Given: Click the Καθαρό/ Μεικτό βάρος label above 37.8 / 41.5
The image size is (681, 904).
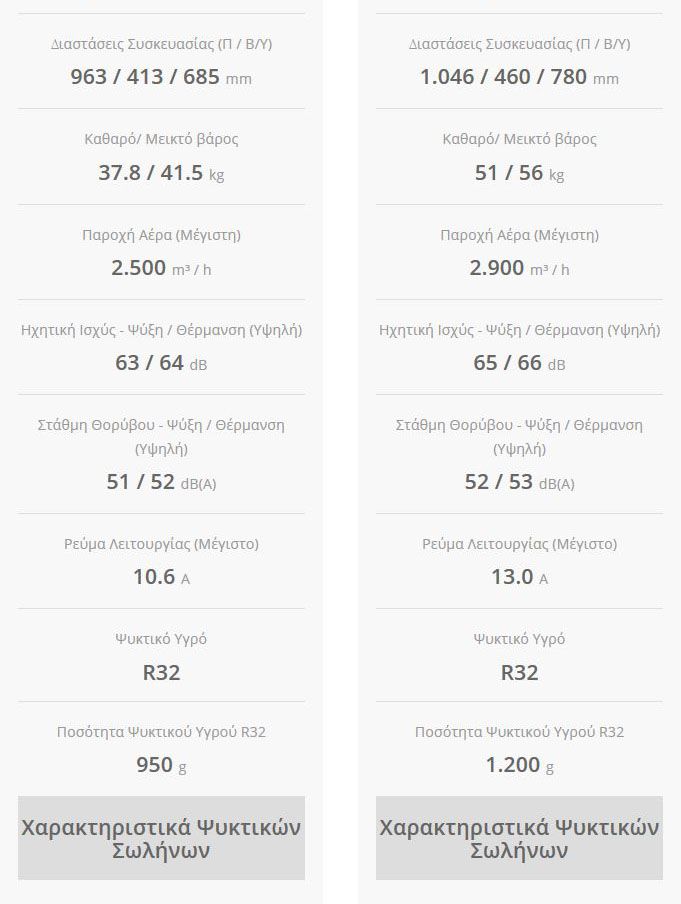Looking at the screenshot, I should click(x=161, y=139).
